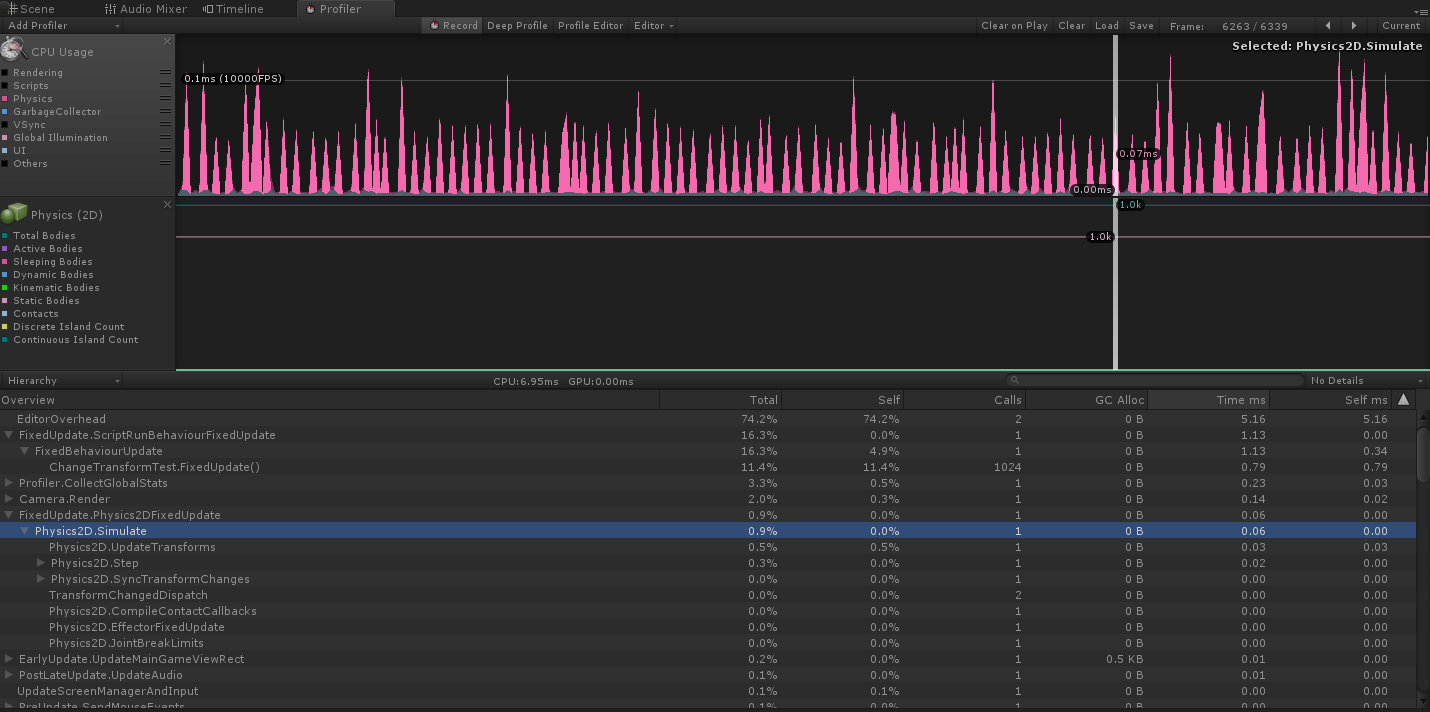The height and width of the screenshot is (712, 1430).
Task: Click the sort arrow in the header
Action: pyautogui.click(x=1403, y=399)
